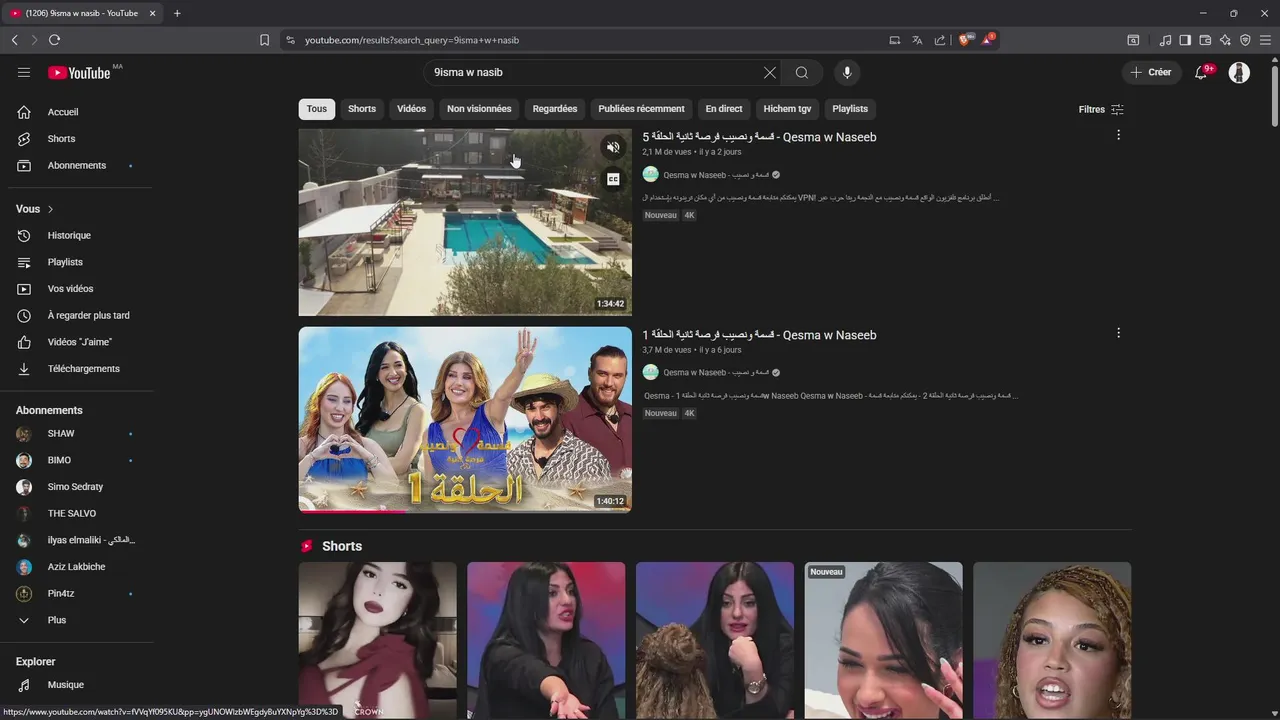The image size is (1280, 720).
Task: Open Brave Wallet toolbar icon
Action: 1205,40
